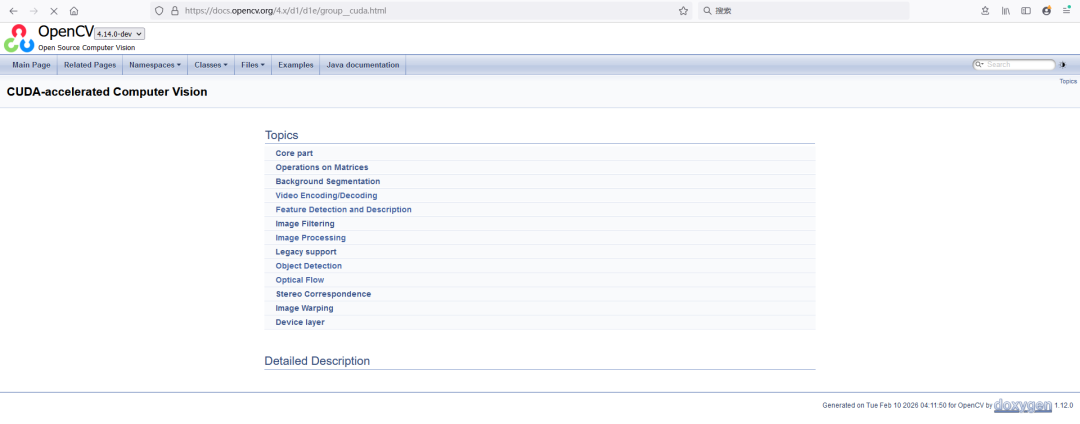Expand the Classes menu
This screenshot has width=1080, height=424.
click(x=211, y=65)
